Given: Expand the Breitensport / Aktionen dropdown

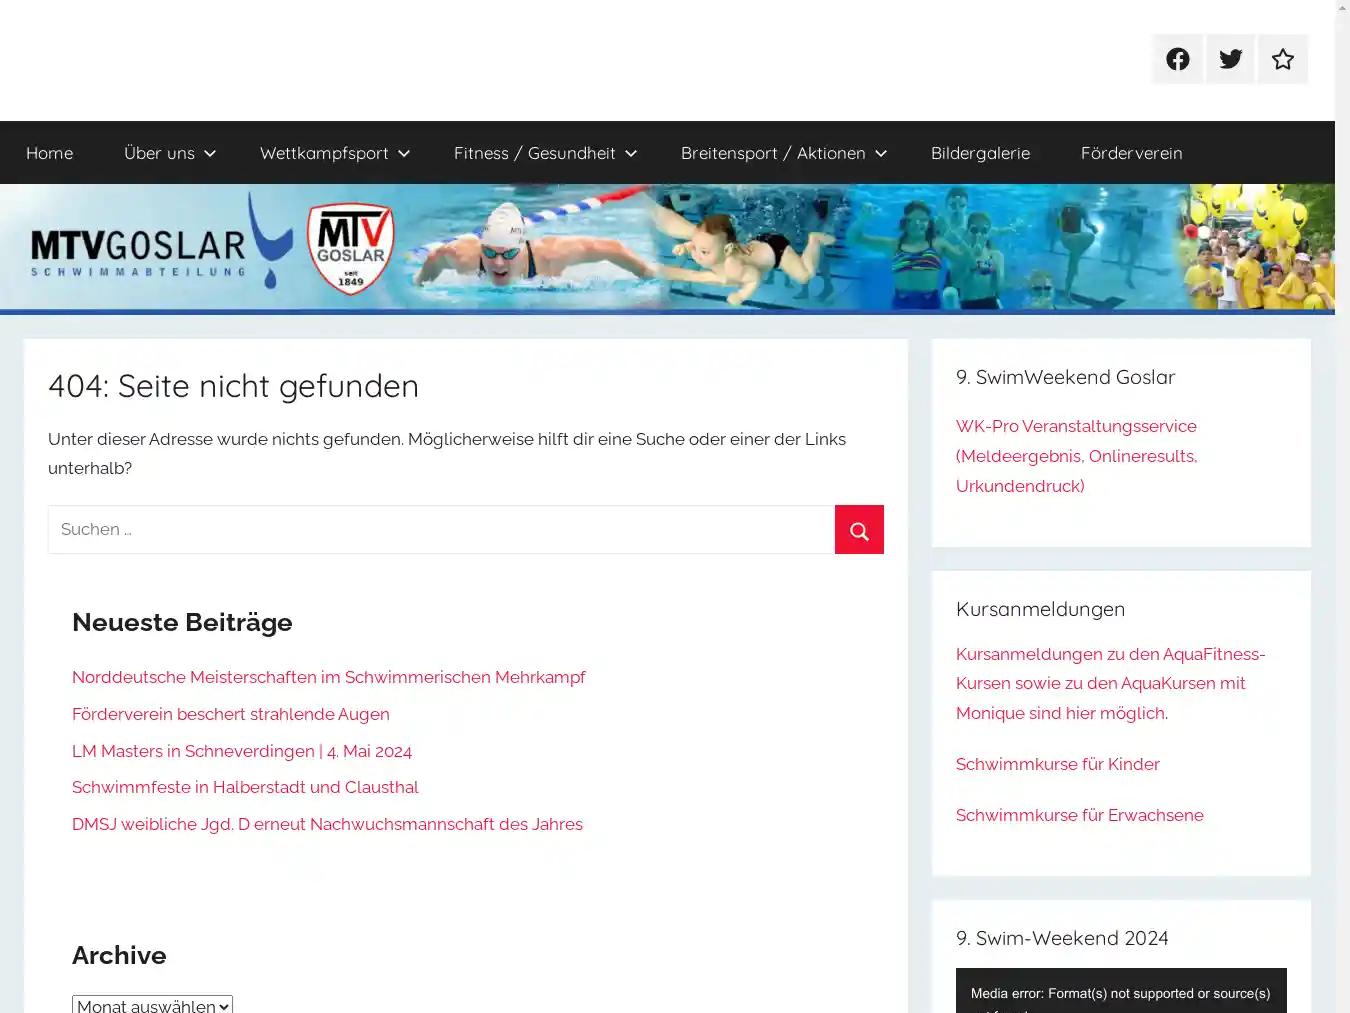Looking at the screenshot, I should click(x=781, y=152).
